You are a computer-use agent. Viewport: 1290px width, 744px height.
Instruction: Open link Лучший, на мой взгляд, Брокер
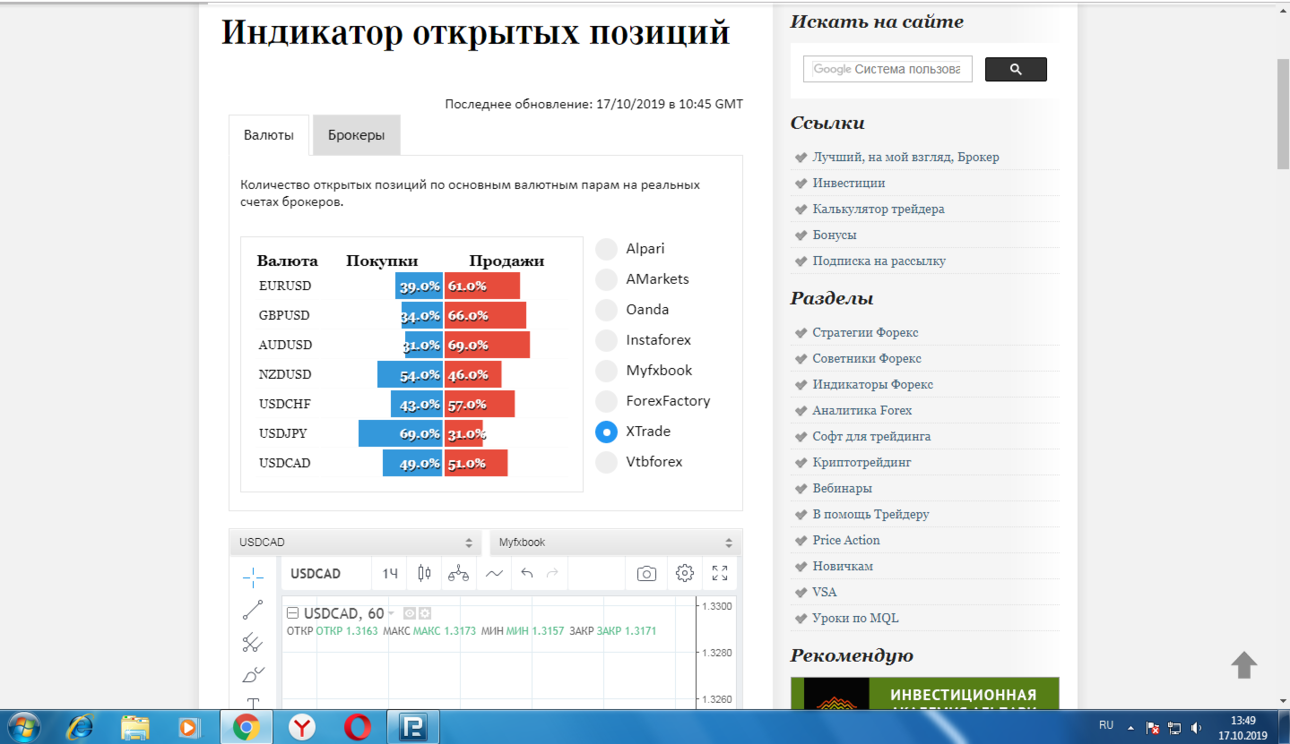click(x=906, y=157)
